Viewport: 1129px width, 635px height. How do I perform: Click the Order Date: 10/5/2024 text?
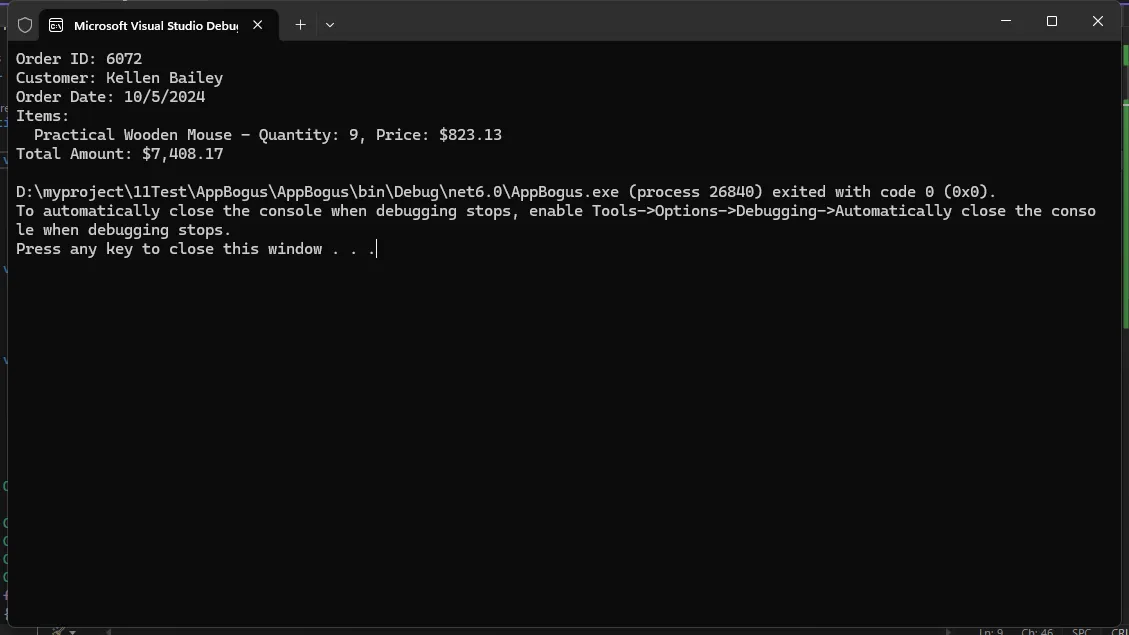point(110,97)
